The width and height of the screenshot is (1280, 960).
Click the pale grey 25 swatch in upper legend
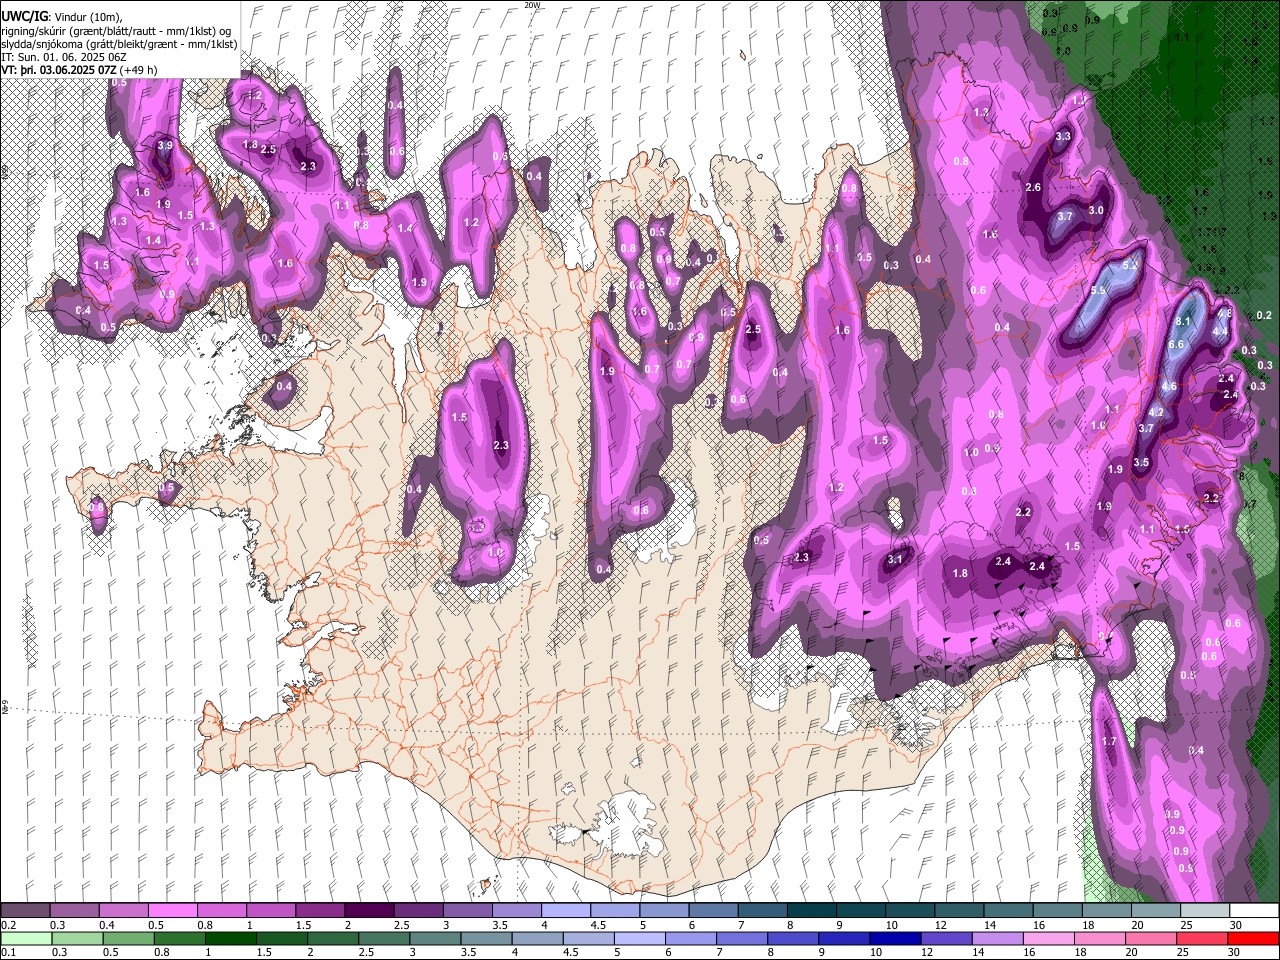click(1205, 911)
